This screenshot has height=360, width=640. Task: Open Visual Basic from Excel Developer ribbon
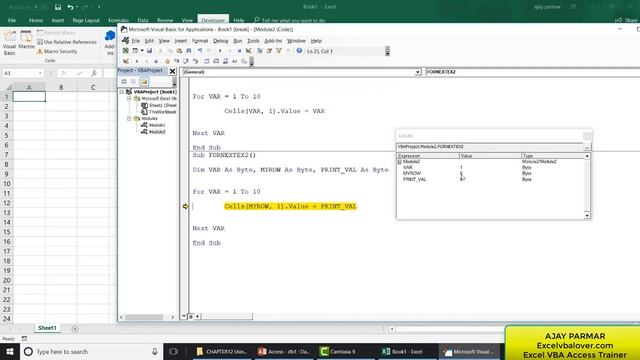[x=9, y=42]
